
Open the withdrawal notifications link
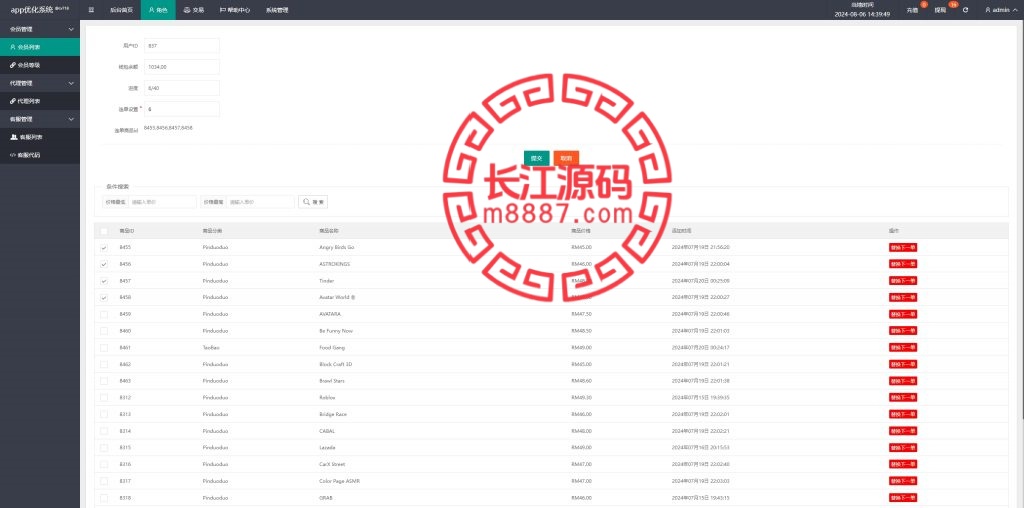940,10
